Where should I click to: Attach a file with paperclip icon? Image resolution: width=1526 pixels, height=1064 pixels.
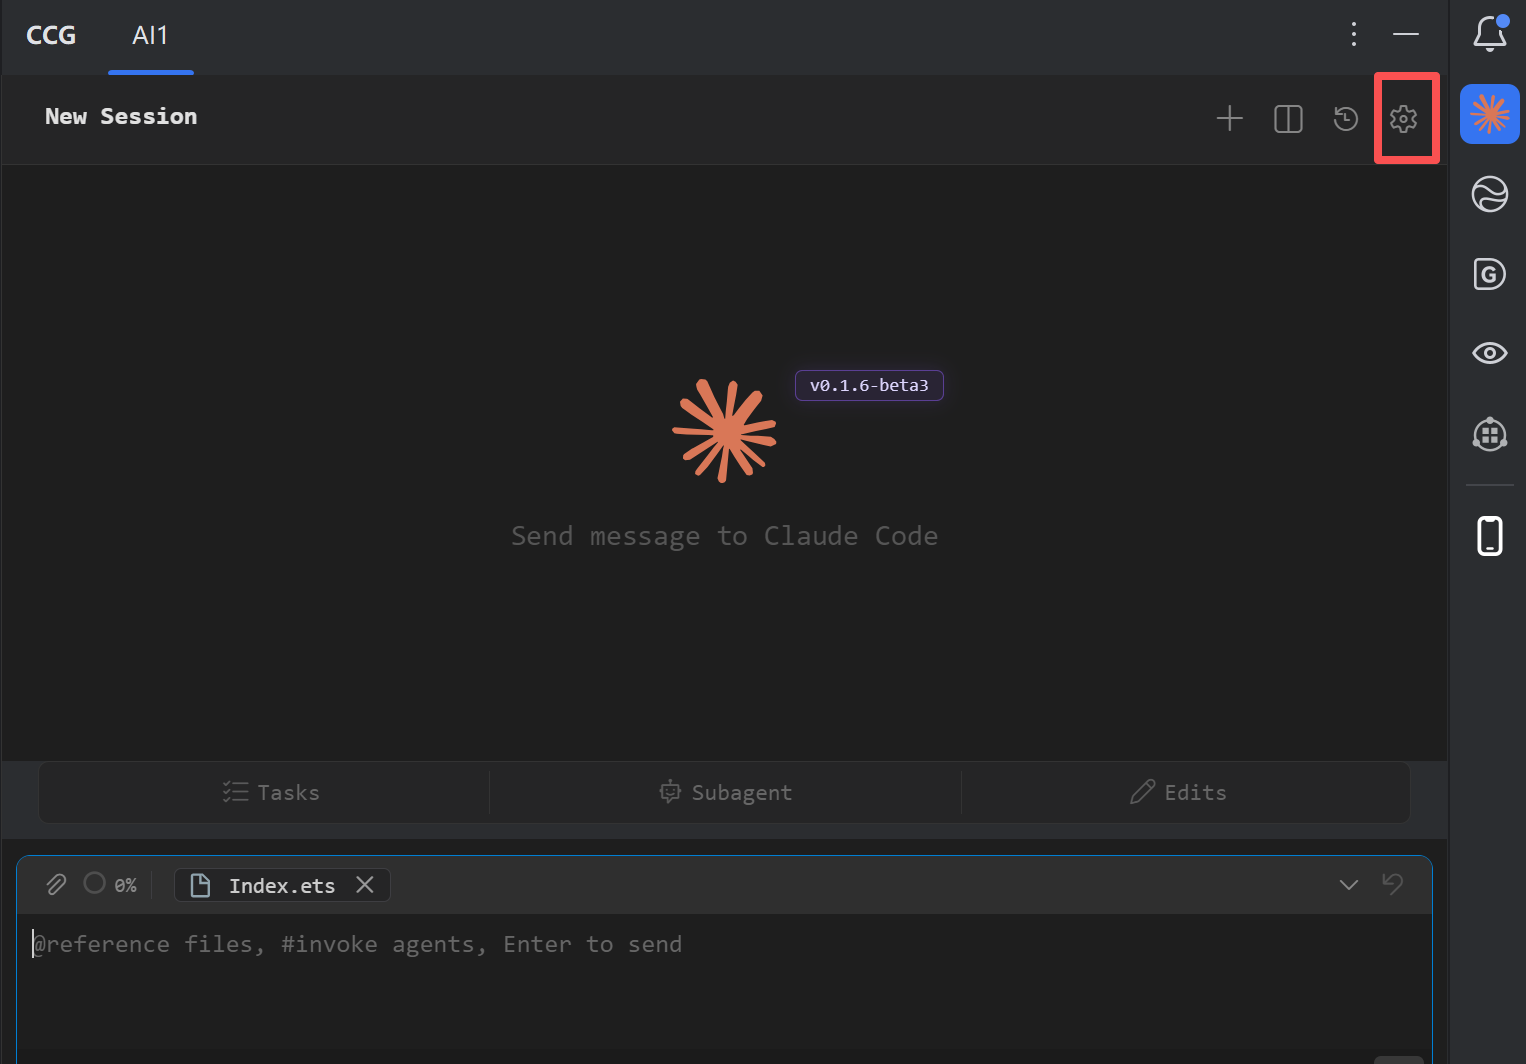(56, 884)
